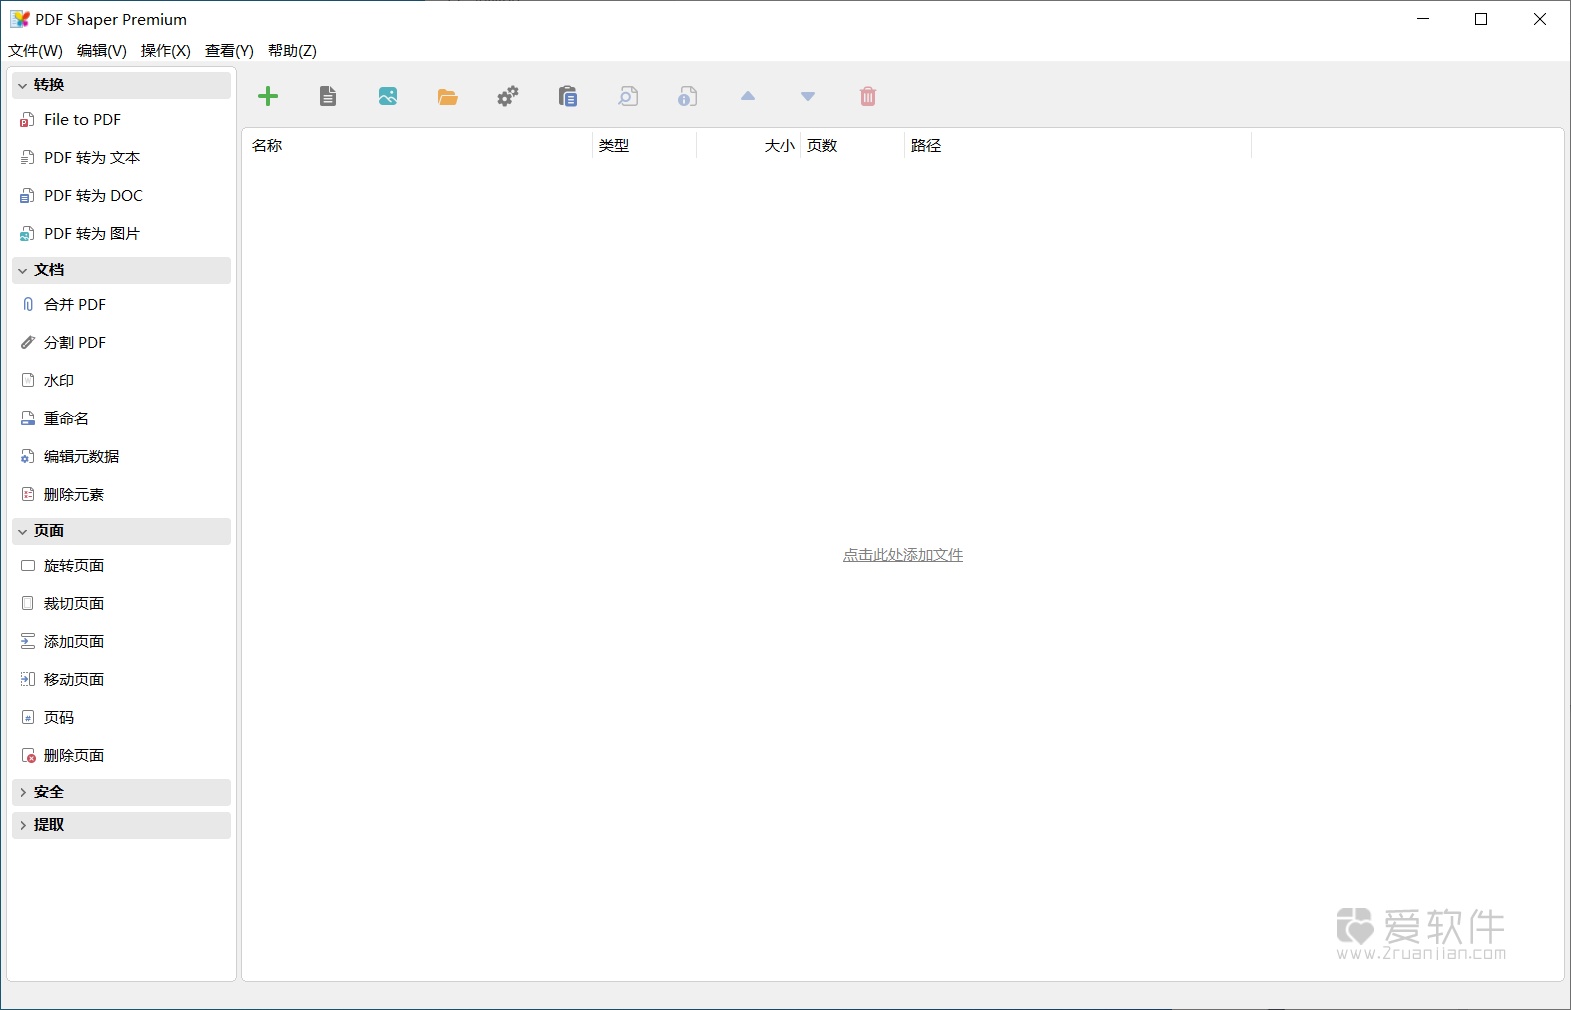1571x1010 pixels.
Task: Click the 删除元素 icon
Action: (x=28, y=494)
